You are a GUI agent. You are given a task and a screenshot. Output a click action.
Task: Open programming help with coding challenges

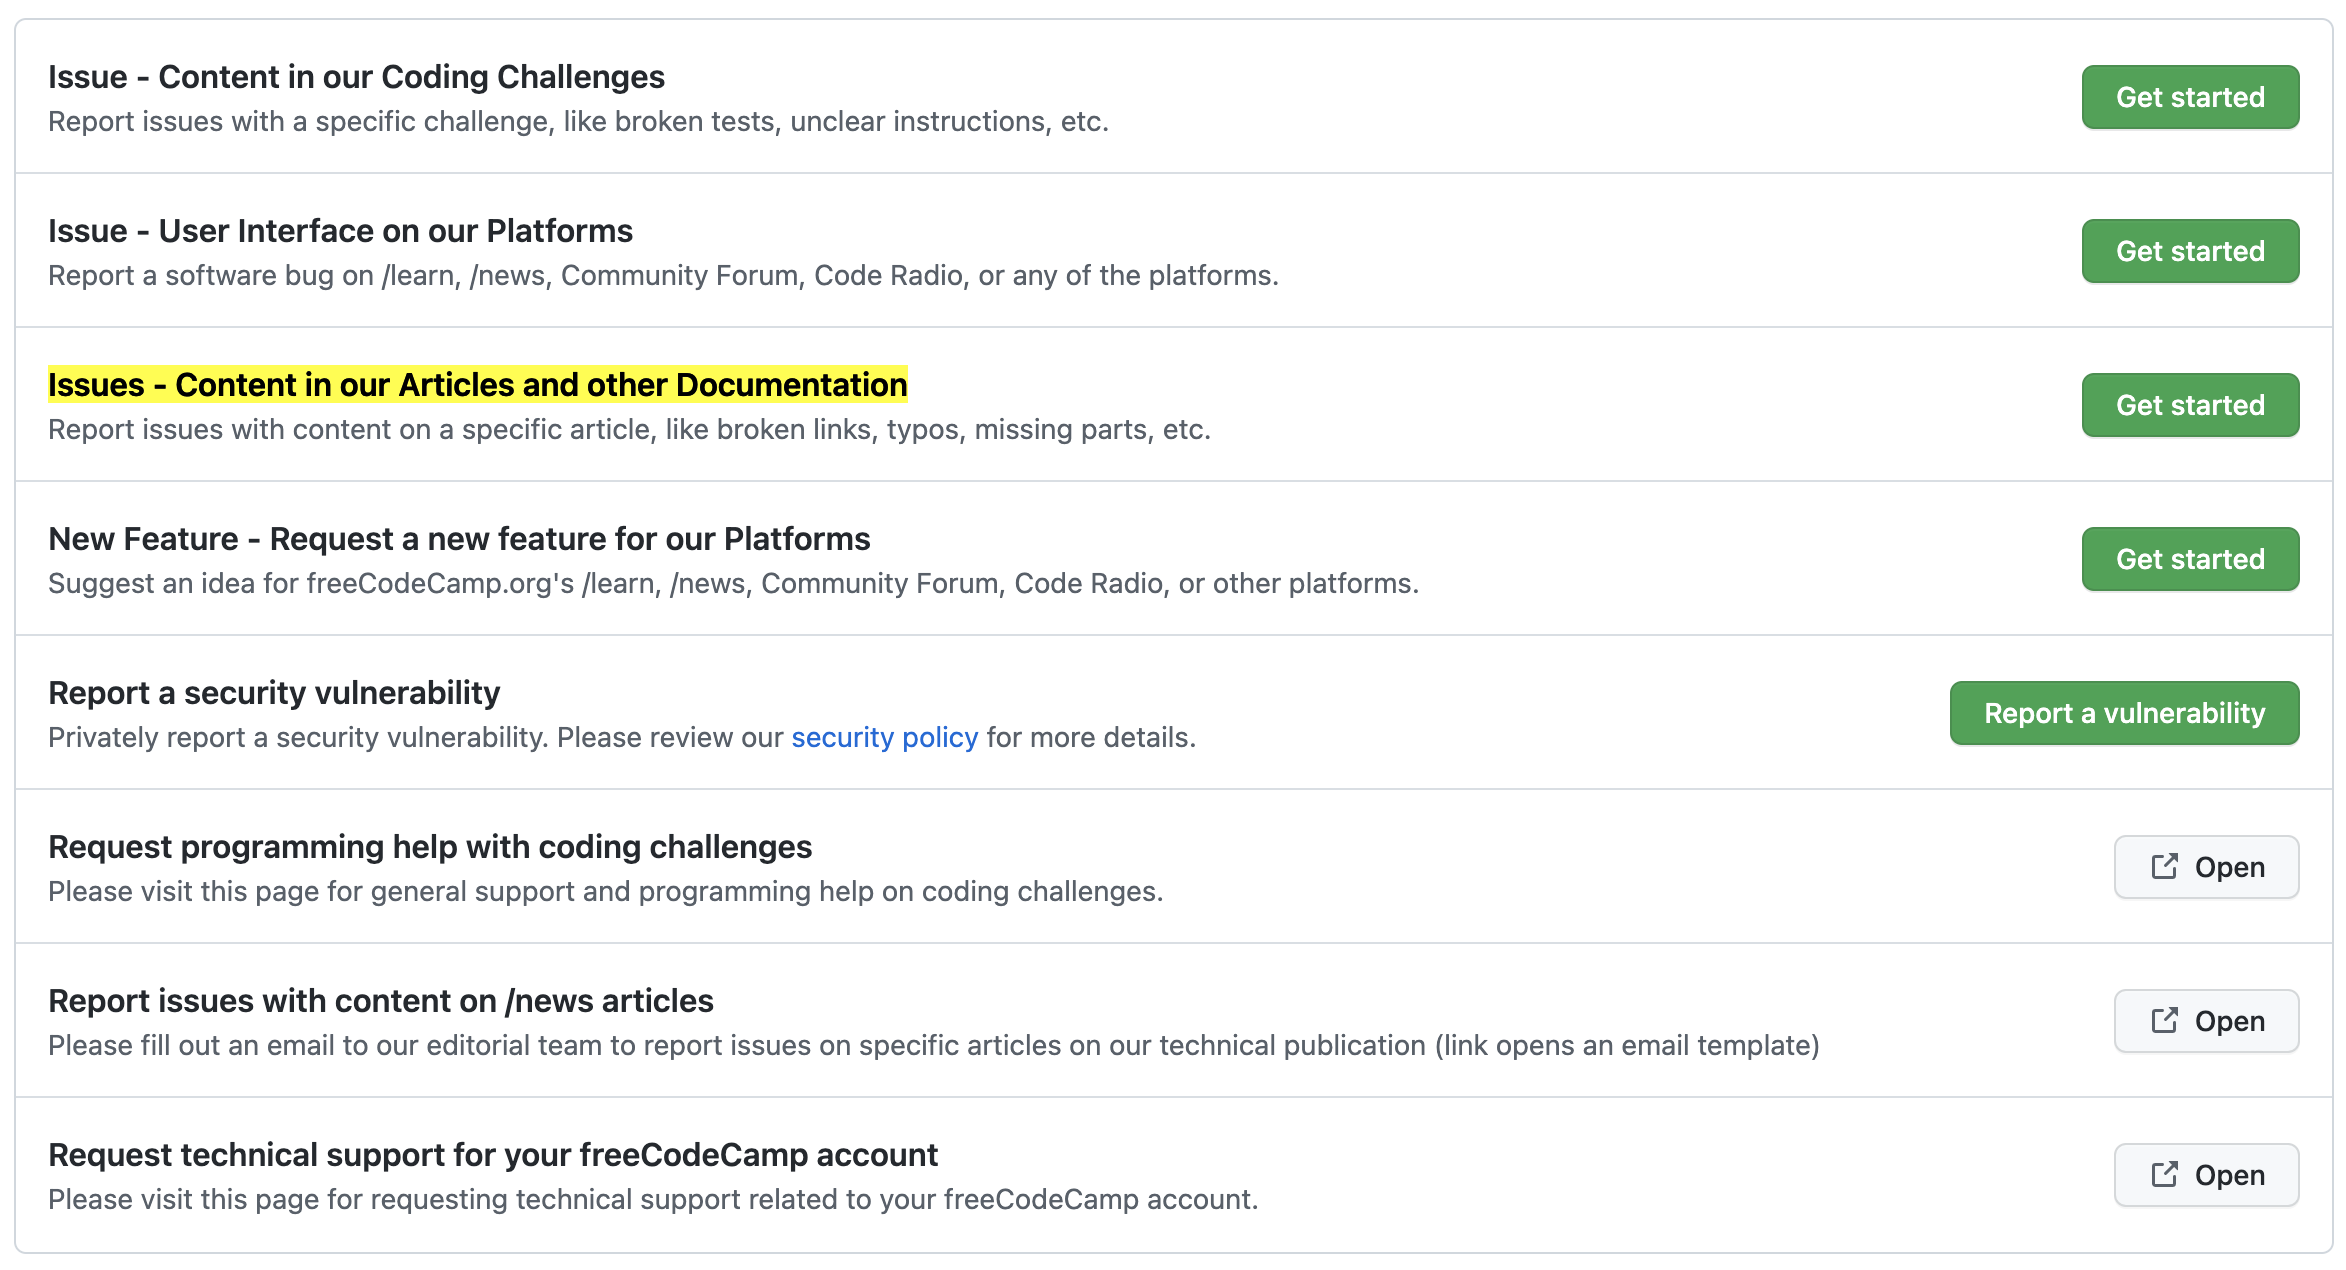pos(2228,867)
